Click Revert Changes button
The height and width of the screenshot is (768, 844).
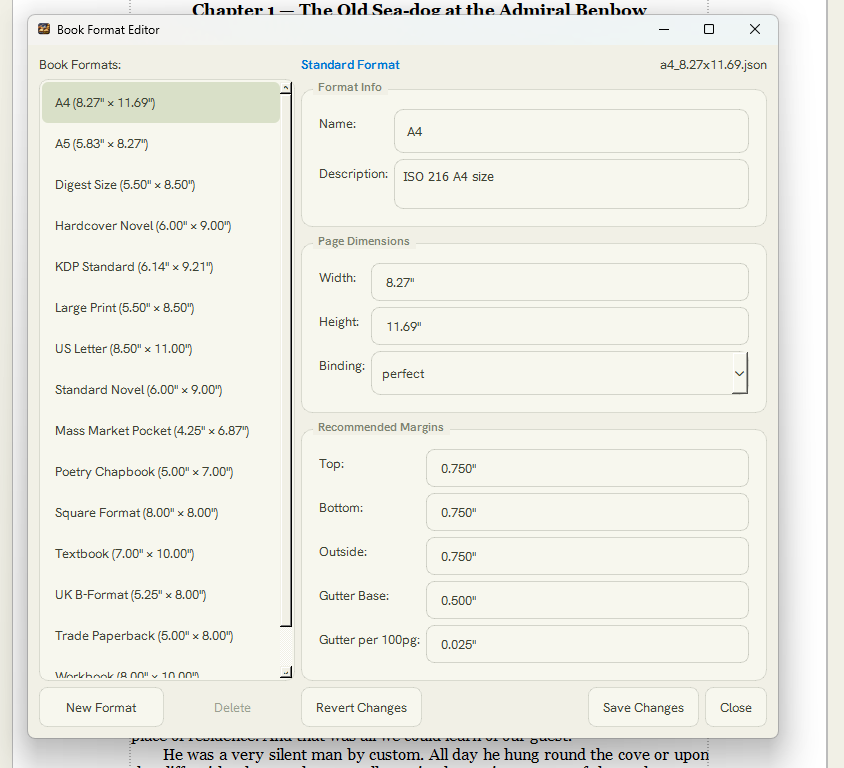point(361,707)
